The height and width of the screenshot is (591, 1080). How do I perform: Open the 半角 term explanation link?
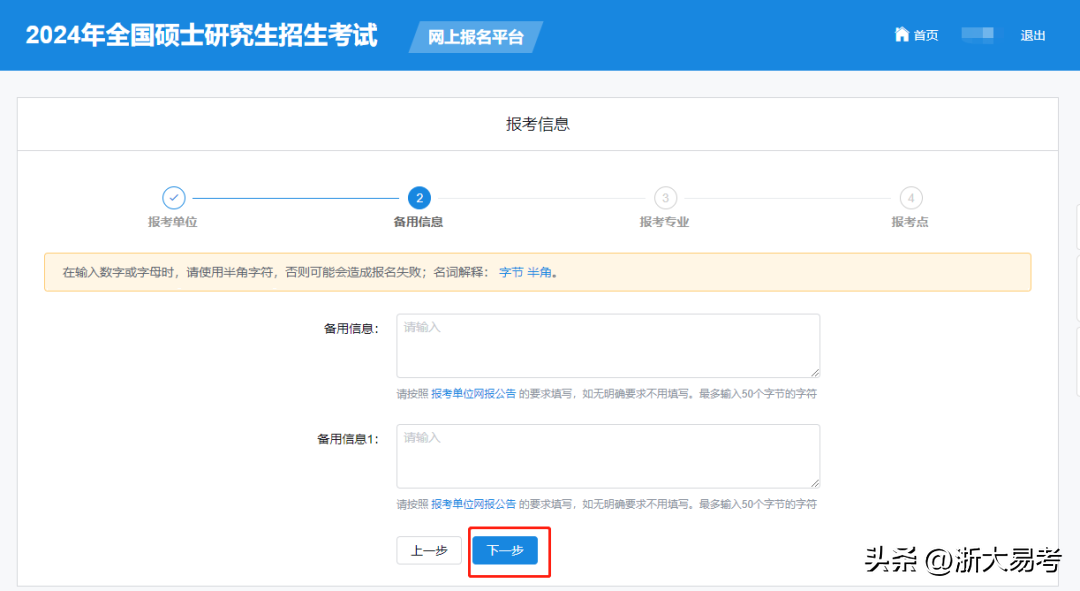(x=539, y=272)
